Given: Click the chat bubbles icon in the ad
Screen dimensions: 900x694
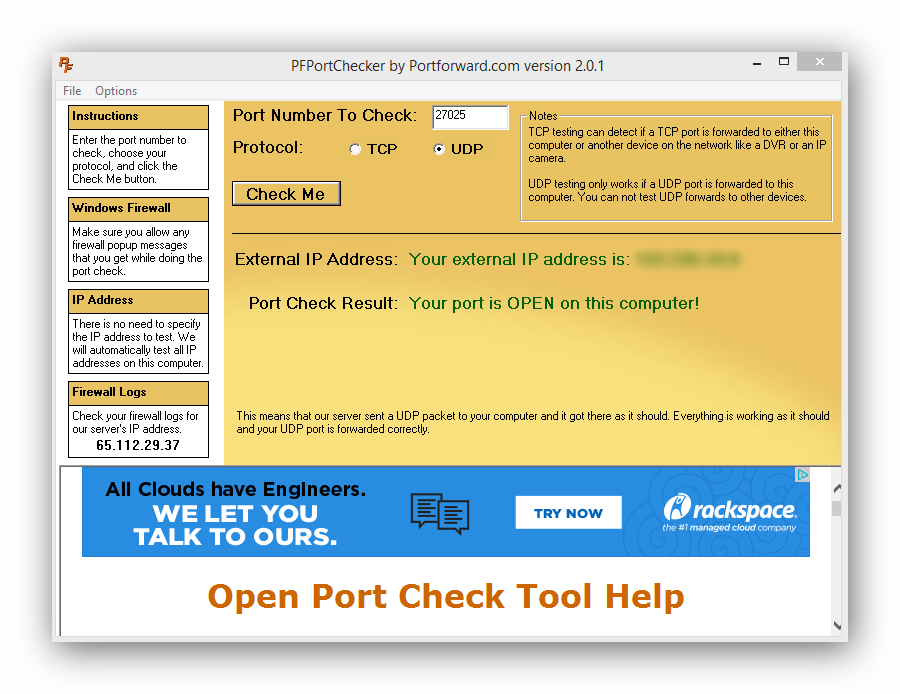Looking at the screenshot, I should (x=440, y=513).
